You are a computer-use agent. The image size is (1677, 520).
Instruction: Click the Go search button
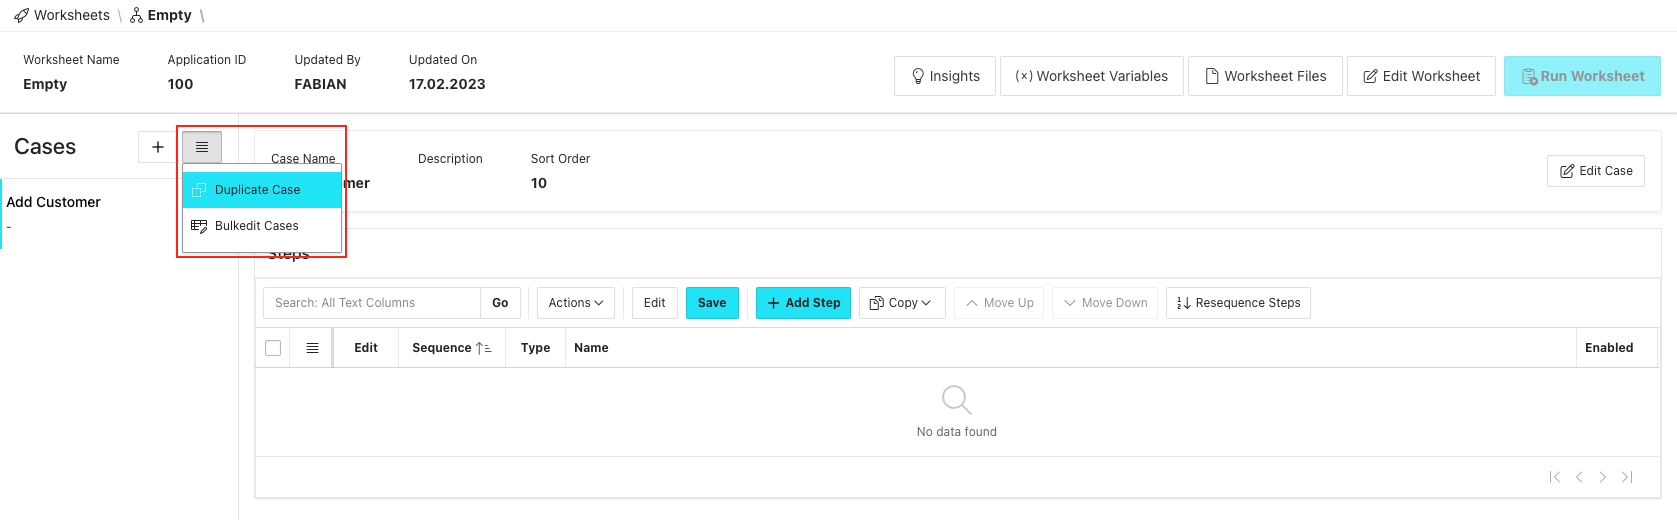(x=500, y=303)
